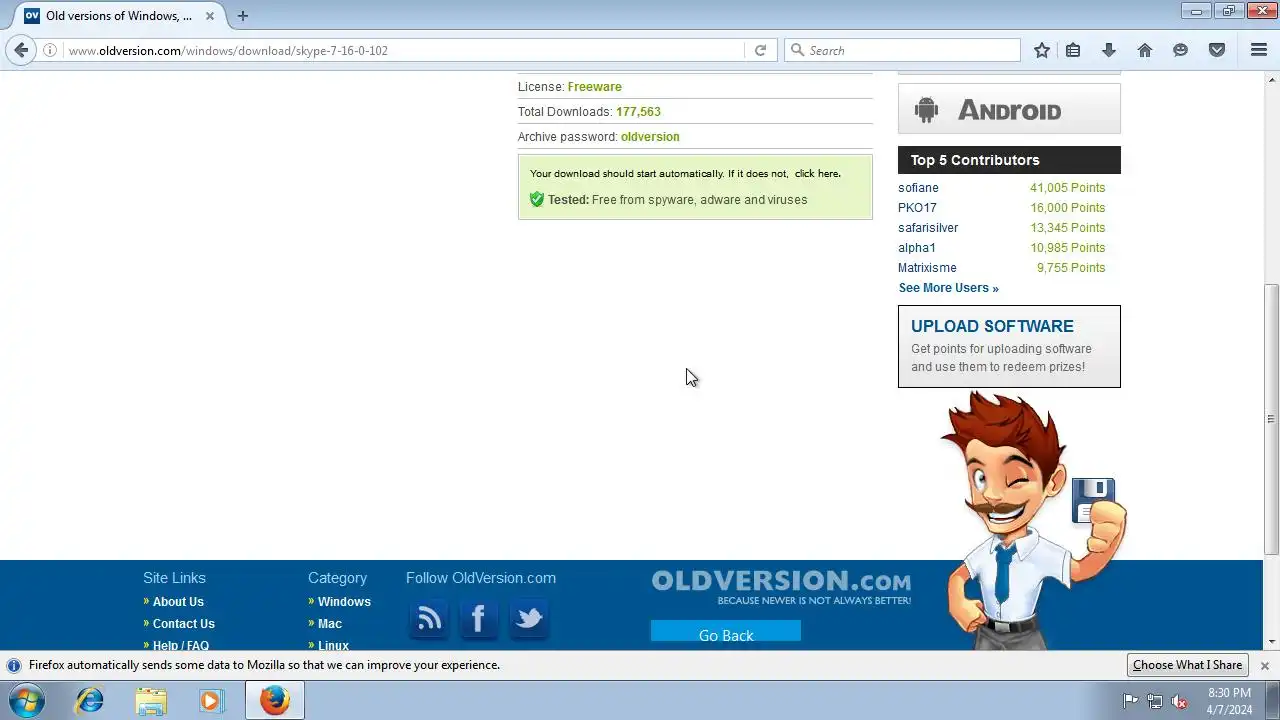Open the Help / FAQ link
The width and height of the screenshot is (1280, 720).
[181, 645]
